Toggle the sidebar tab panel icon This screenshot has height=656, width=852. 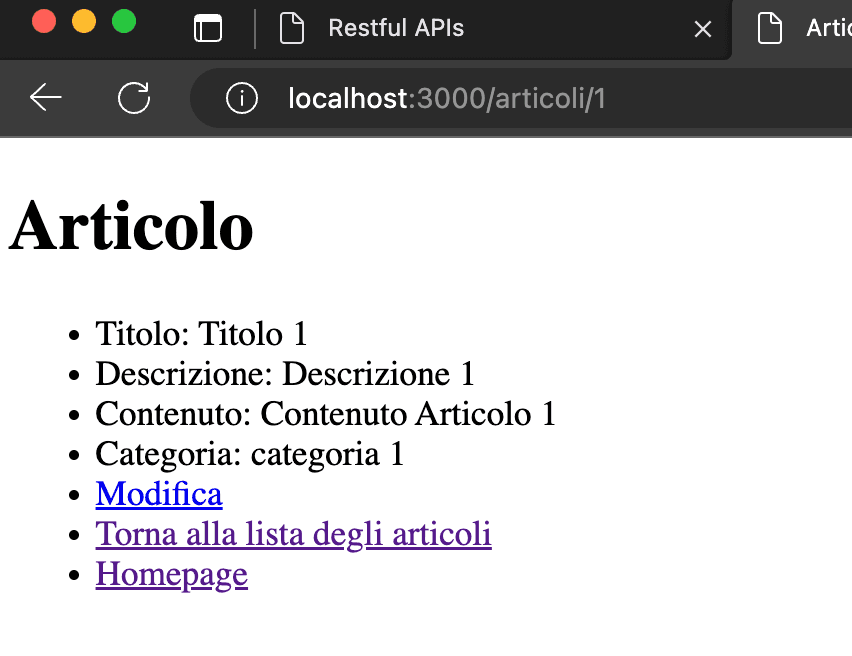[208, 28]
